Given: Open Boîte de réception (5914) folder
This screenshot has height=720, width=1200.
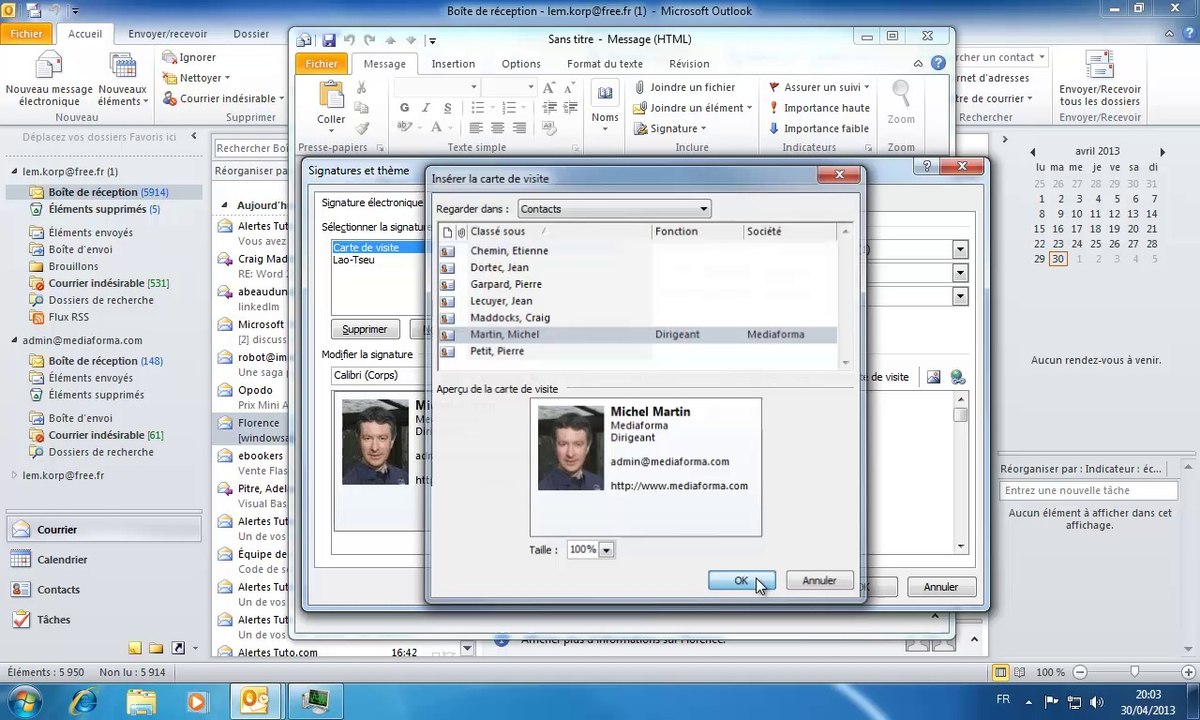Looking at the screenshot, I should tap(108, 192).
